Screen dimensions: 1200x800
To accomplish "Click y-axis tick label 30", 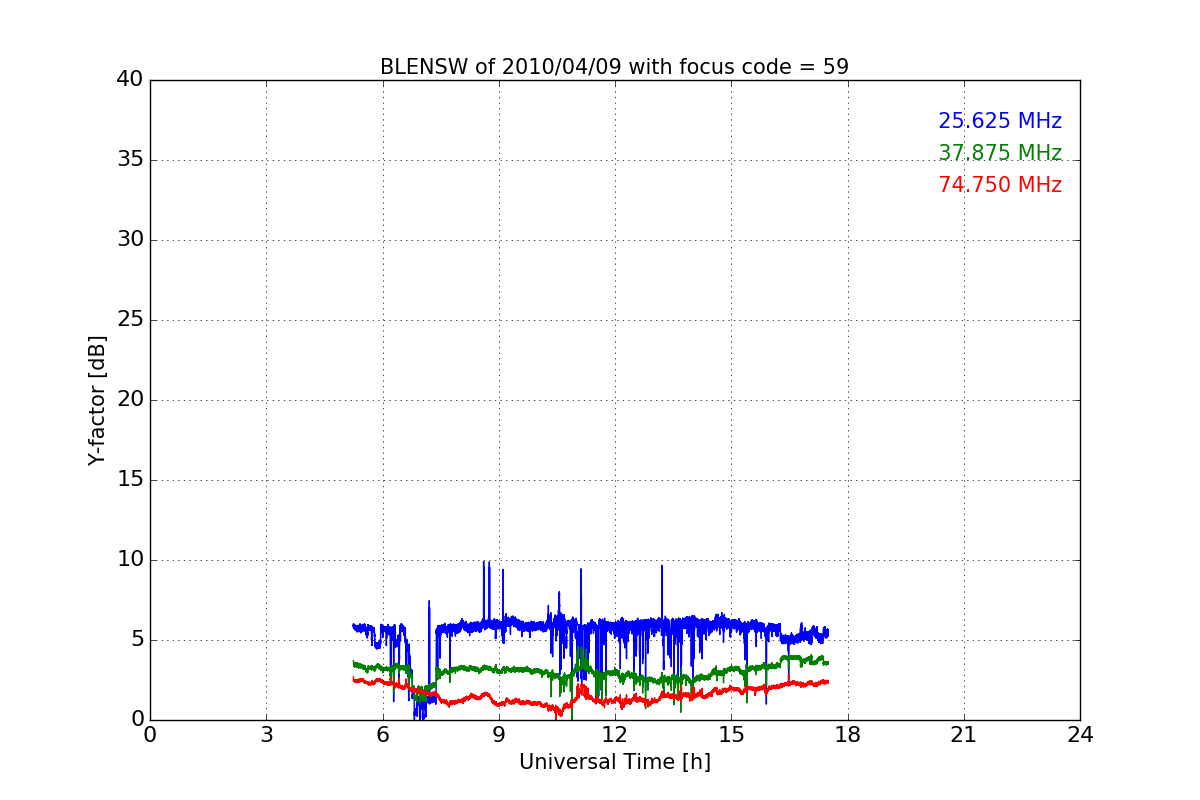I will click(130, 239).
